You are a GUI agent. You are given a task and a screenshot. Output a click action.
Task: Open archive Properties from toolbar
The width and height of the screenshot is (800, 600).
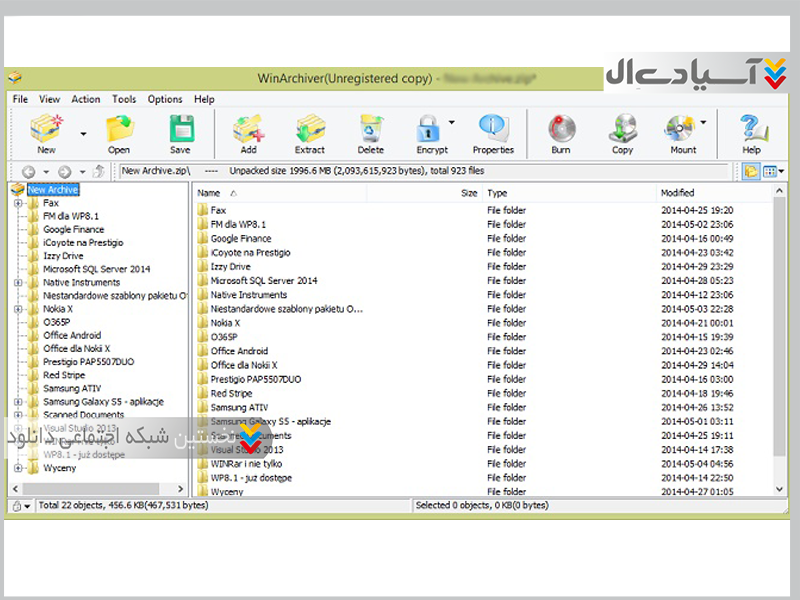pyautogui.click(x=493, y=130)
